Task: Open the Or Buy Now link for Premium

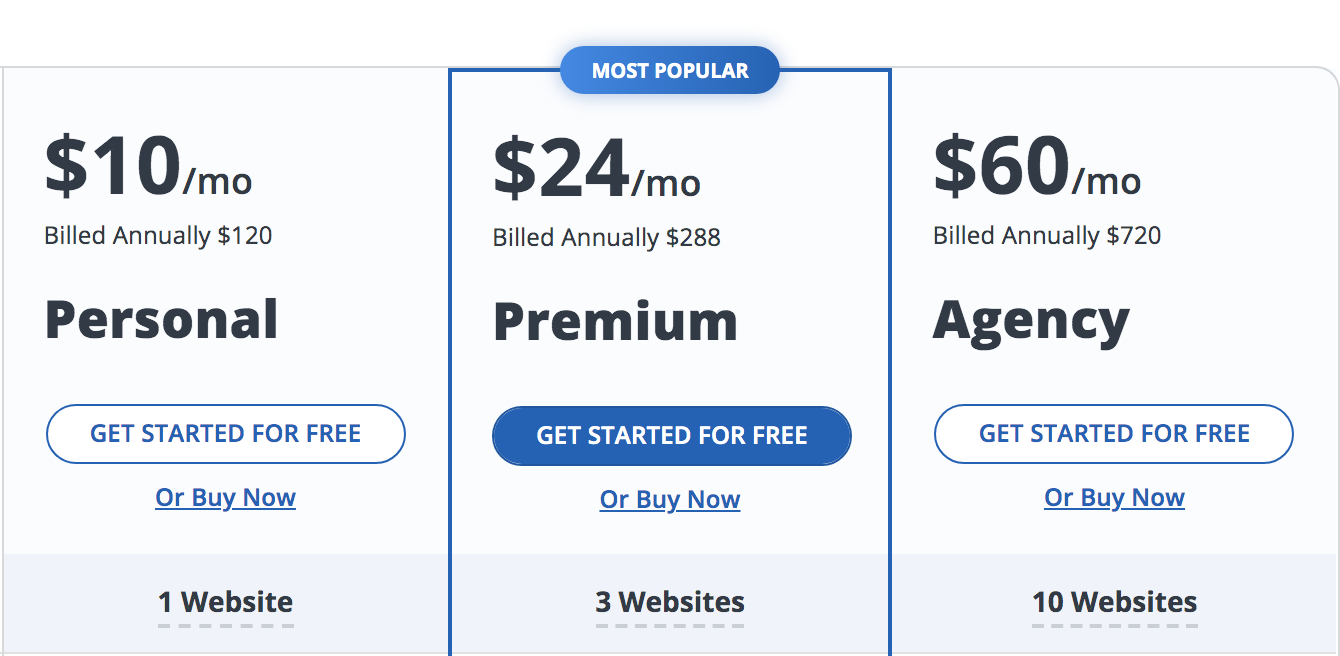Action: (x=670, y=499)
